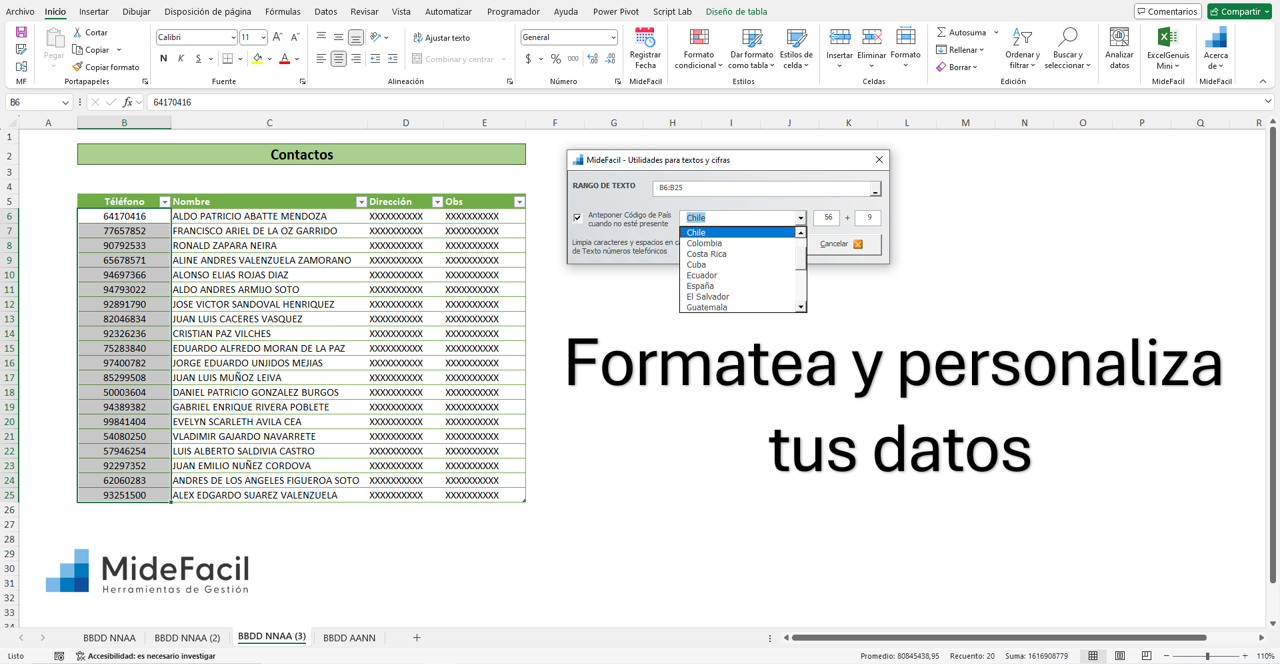
Task: Open the fill color dropdown arrow
Action: pos(269,59)
